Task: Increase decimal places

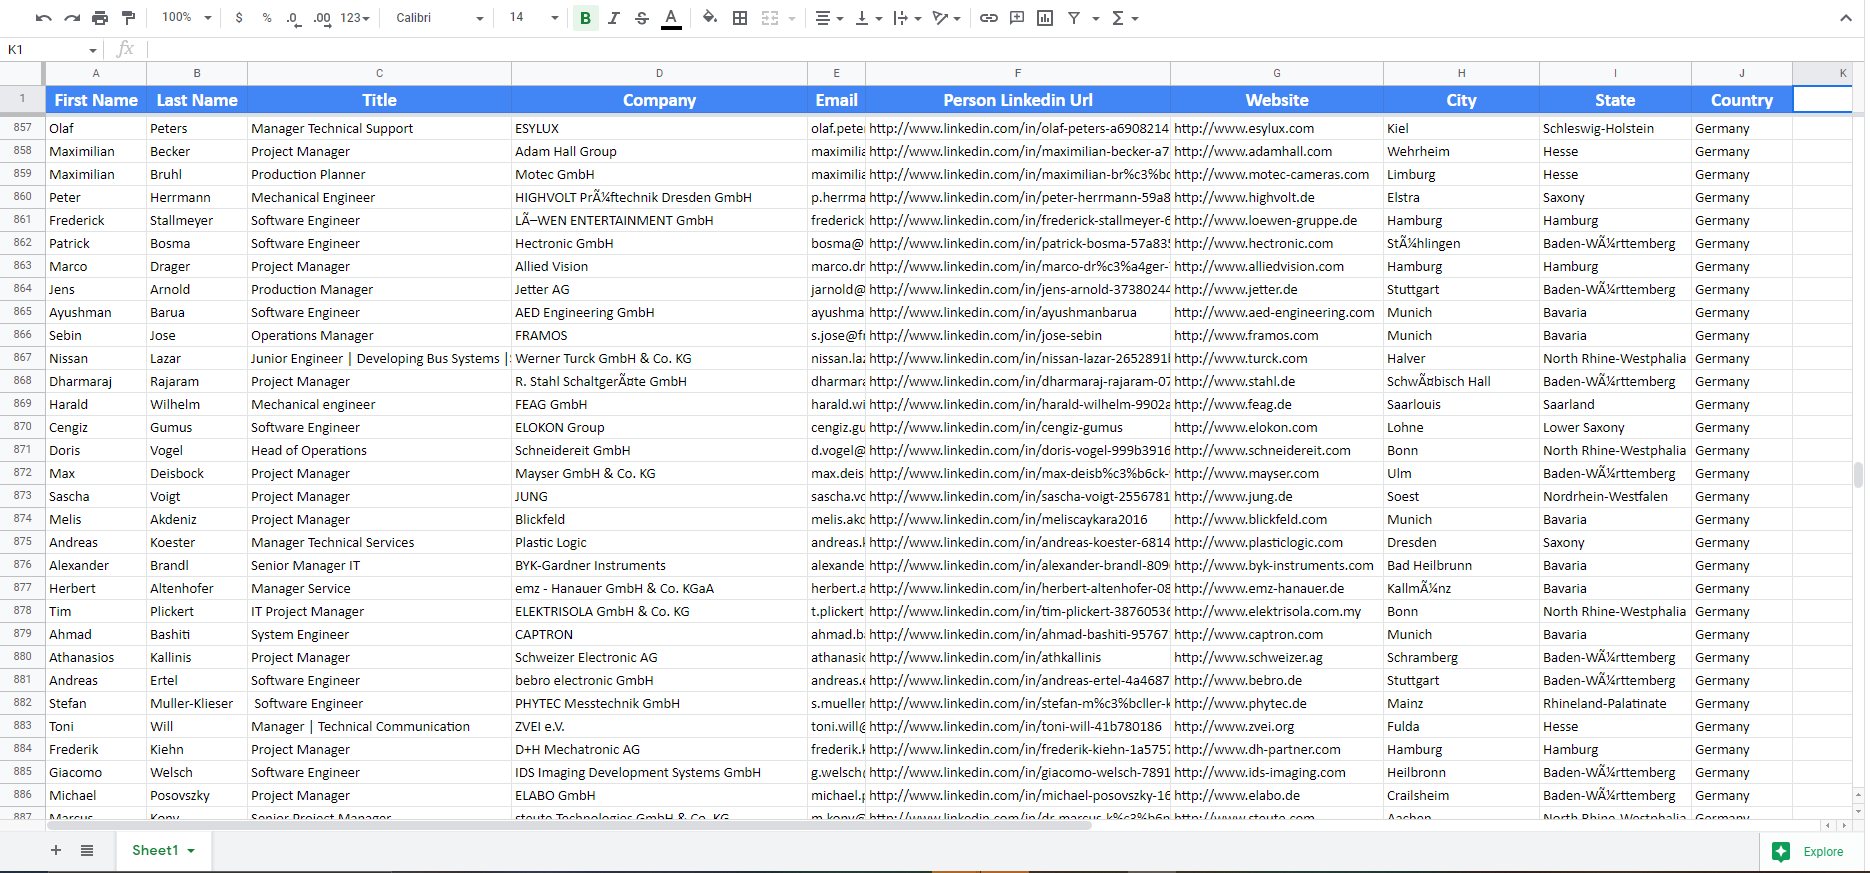Action: 322,18
